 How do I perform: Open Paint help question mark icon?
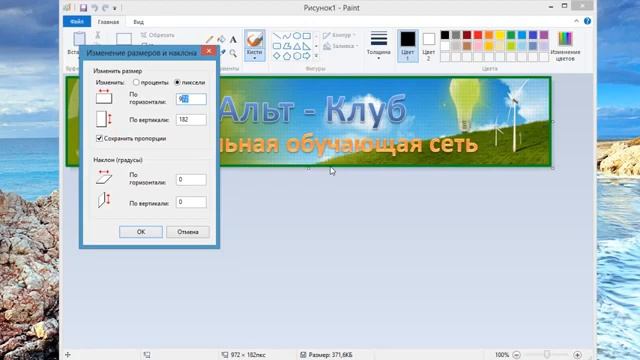pyautogui.click(x=587, y=21)
